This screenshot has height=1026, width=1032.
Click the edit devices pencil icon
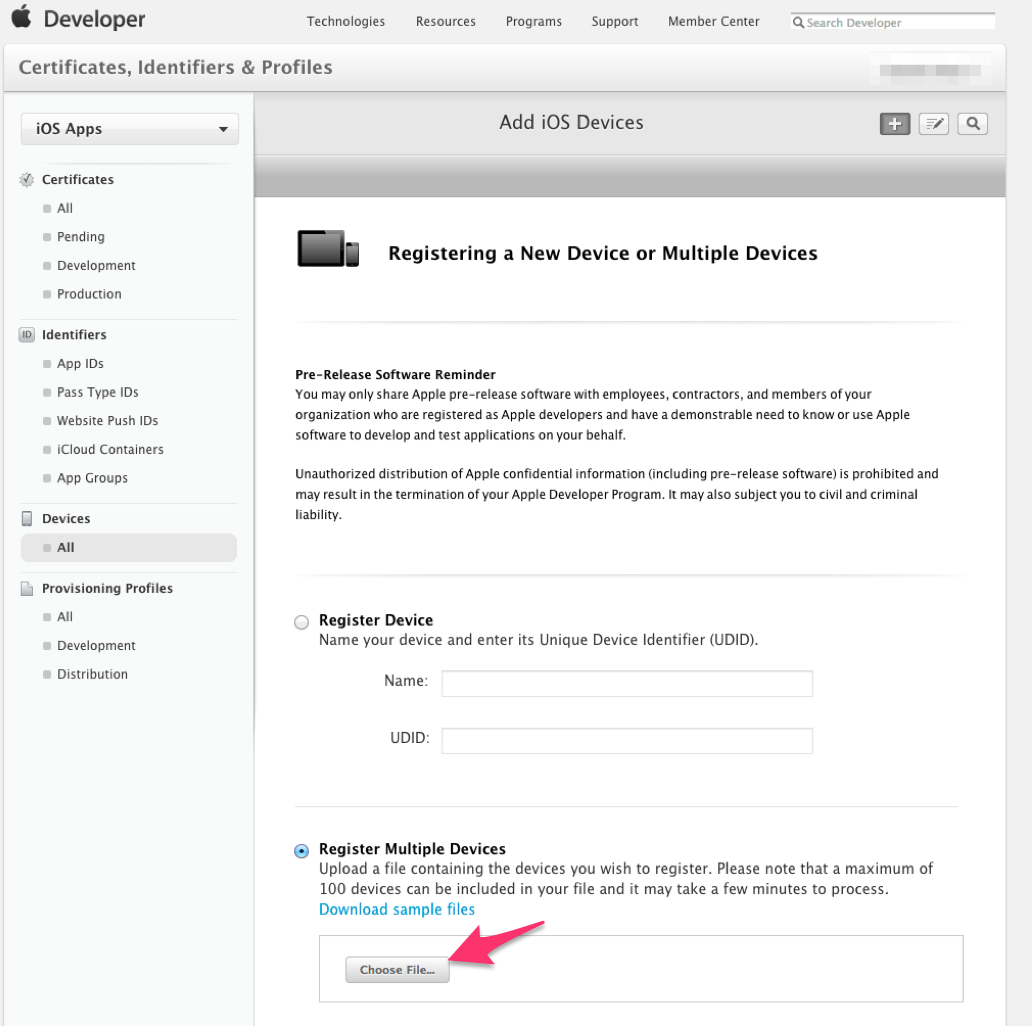click(x=933, y=124)
